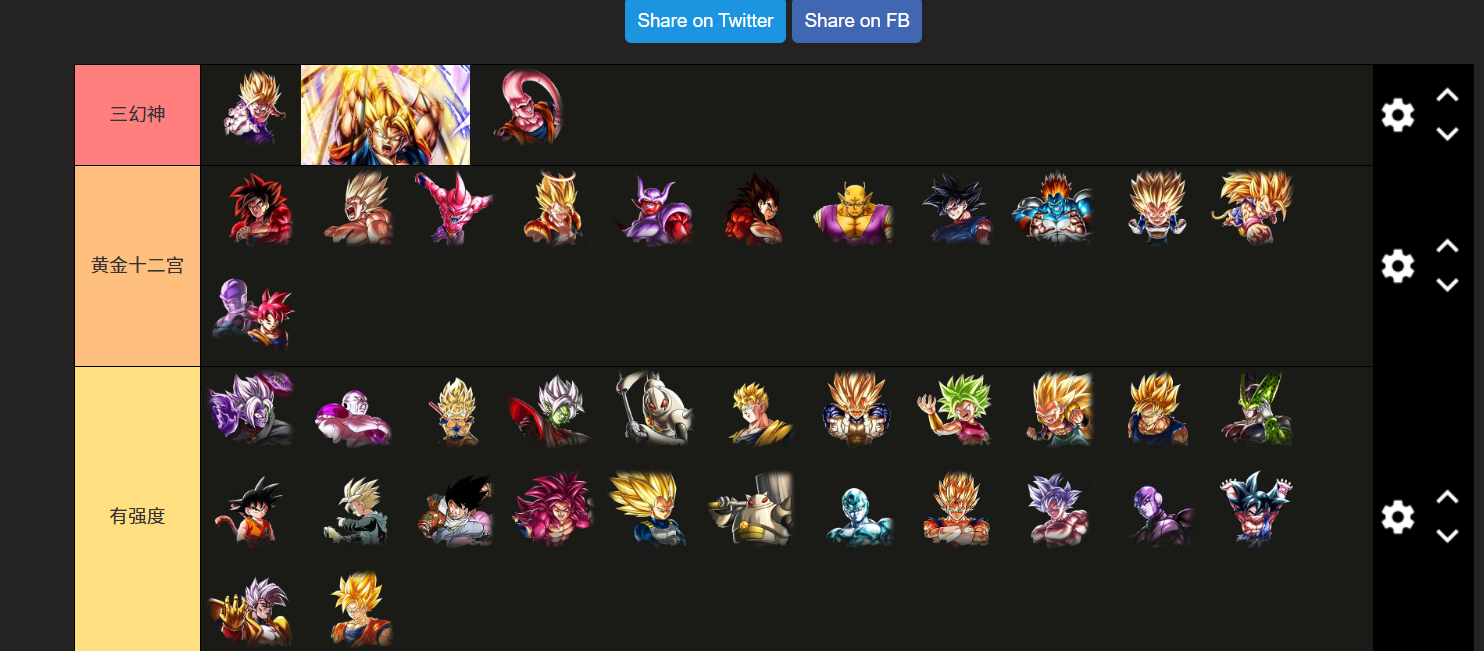Select the yellow Orange Piccolo character thumbnail

point(853,209)
